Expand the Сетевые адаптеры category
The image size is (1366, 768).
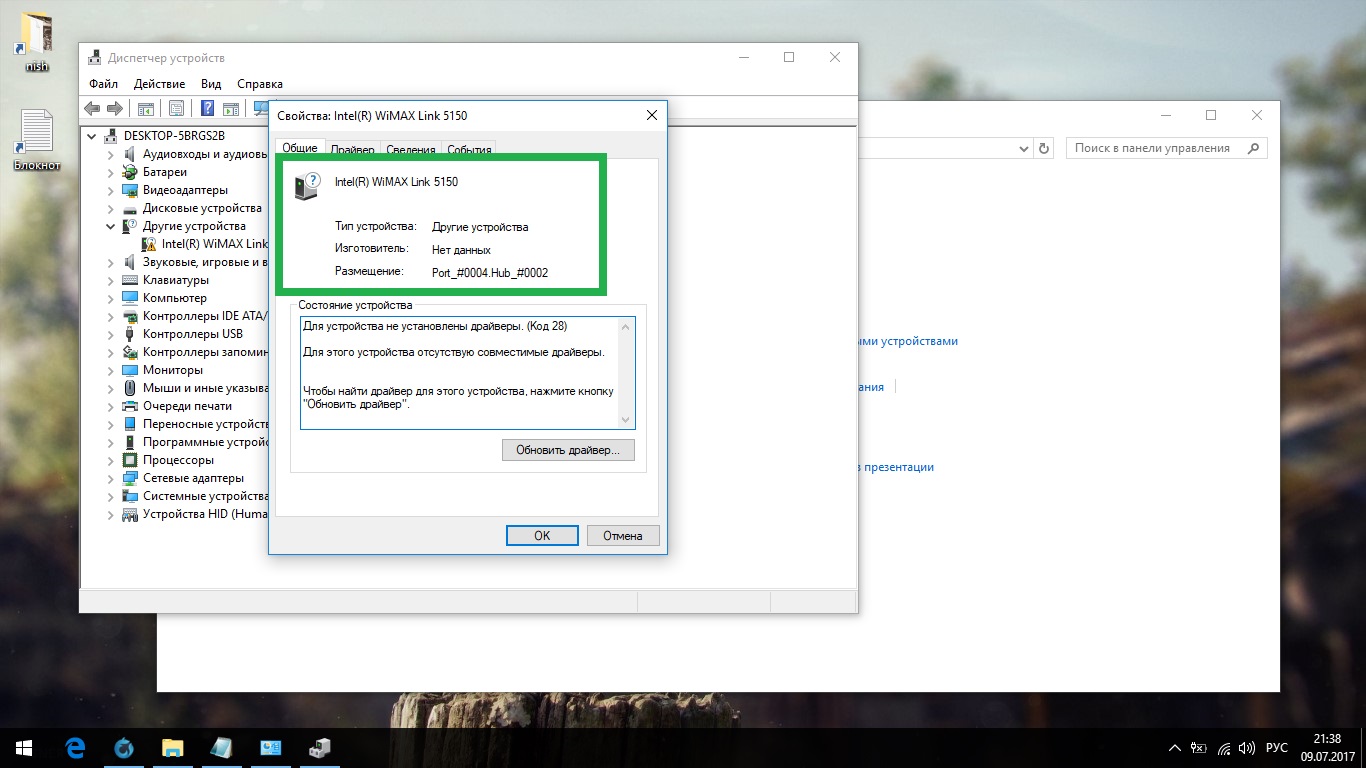click(x=111, y=478)
